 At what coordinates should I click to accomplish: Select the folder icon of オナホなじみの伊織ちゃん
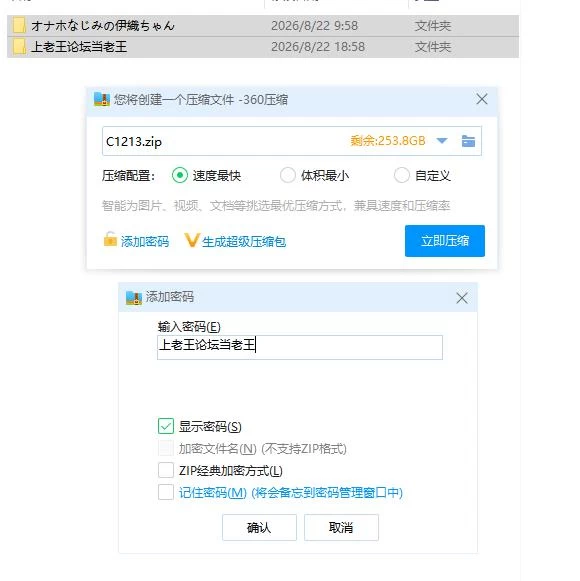click(19, 26)
